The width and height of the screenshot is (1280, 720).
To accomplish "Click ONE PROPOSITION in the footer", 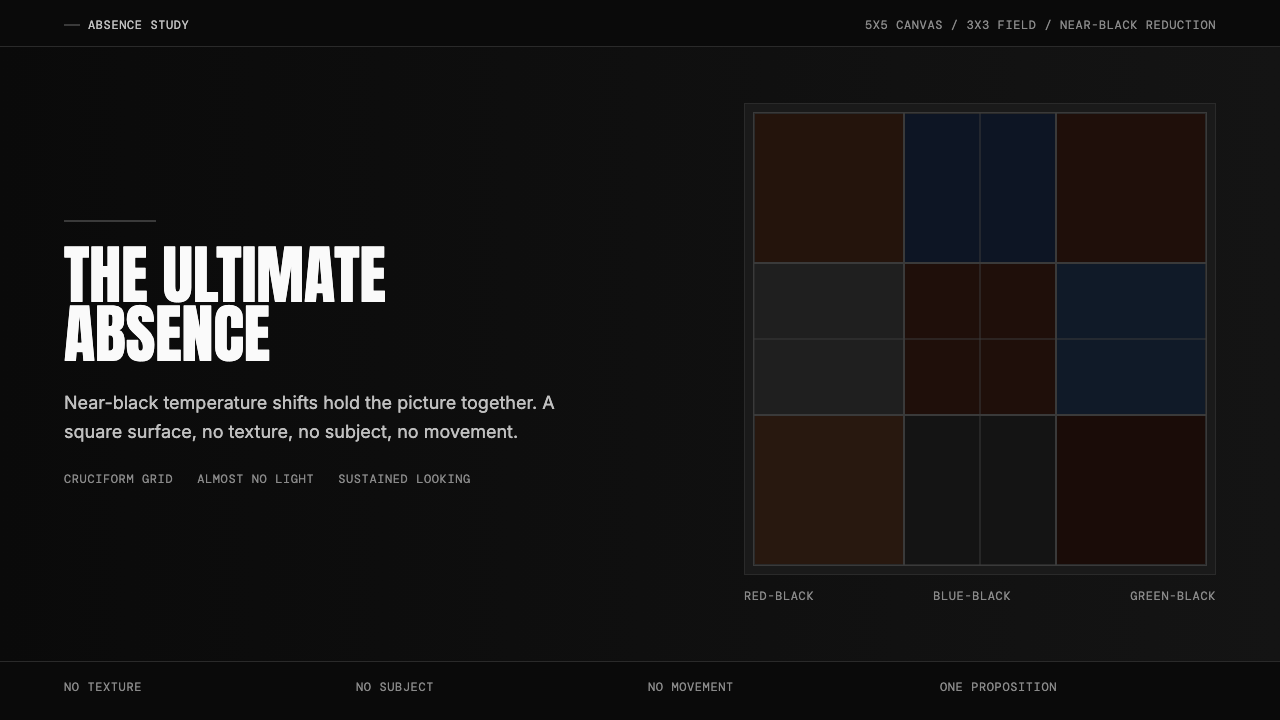I will click(998, 687).
